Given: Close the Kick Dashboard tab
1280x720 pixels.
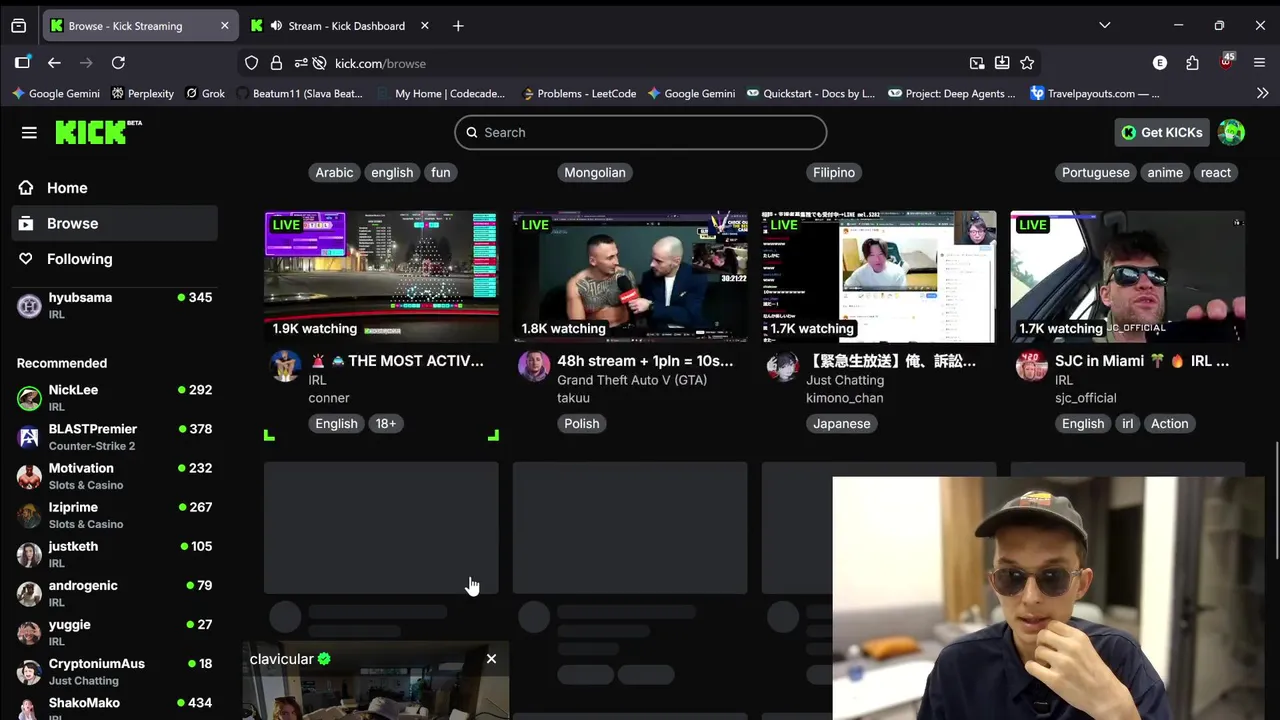Looking at the screenshot, I should coord(424,26).
